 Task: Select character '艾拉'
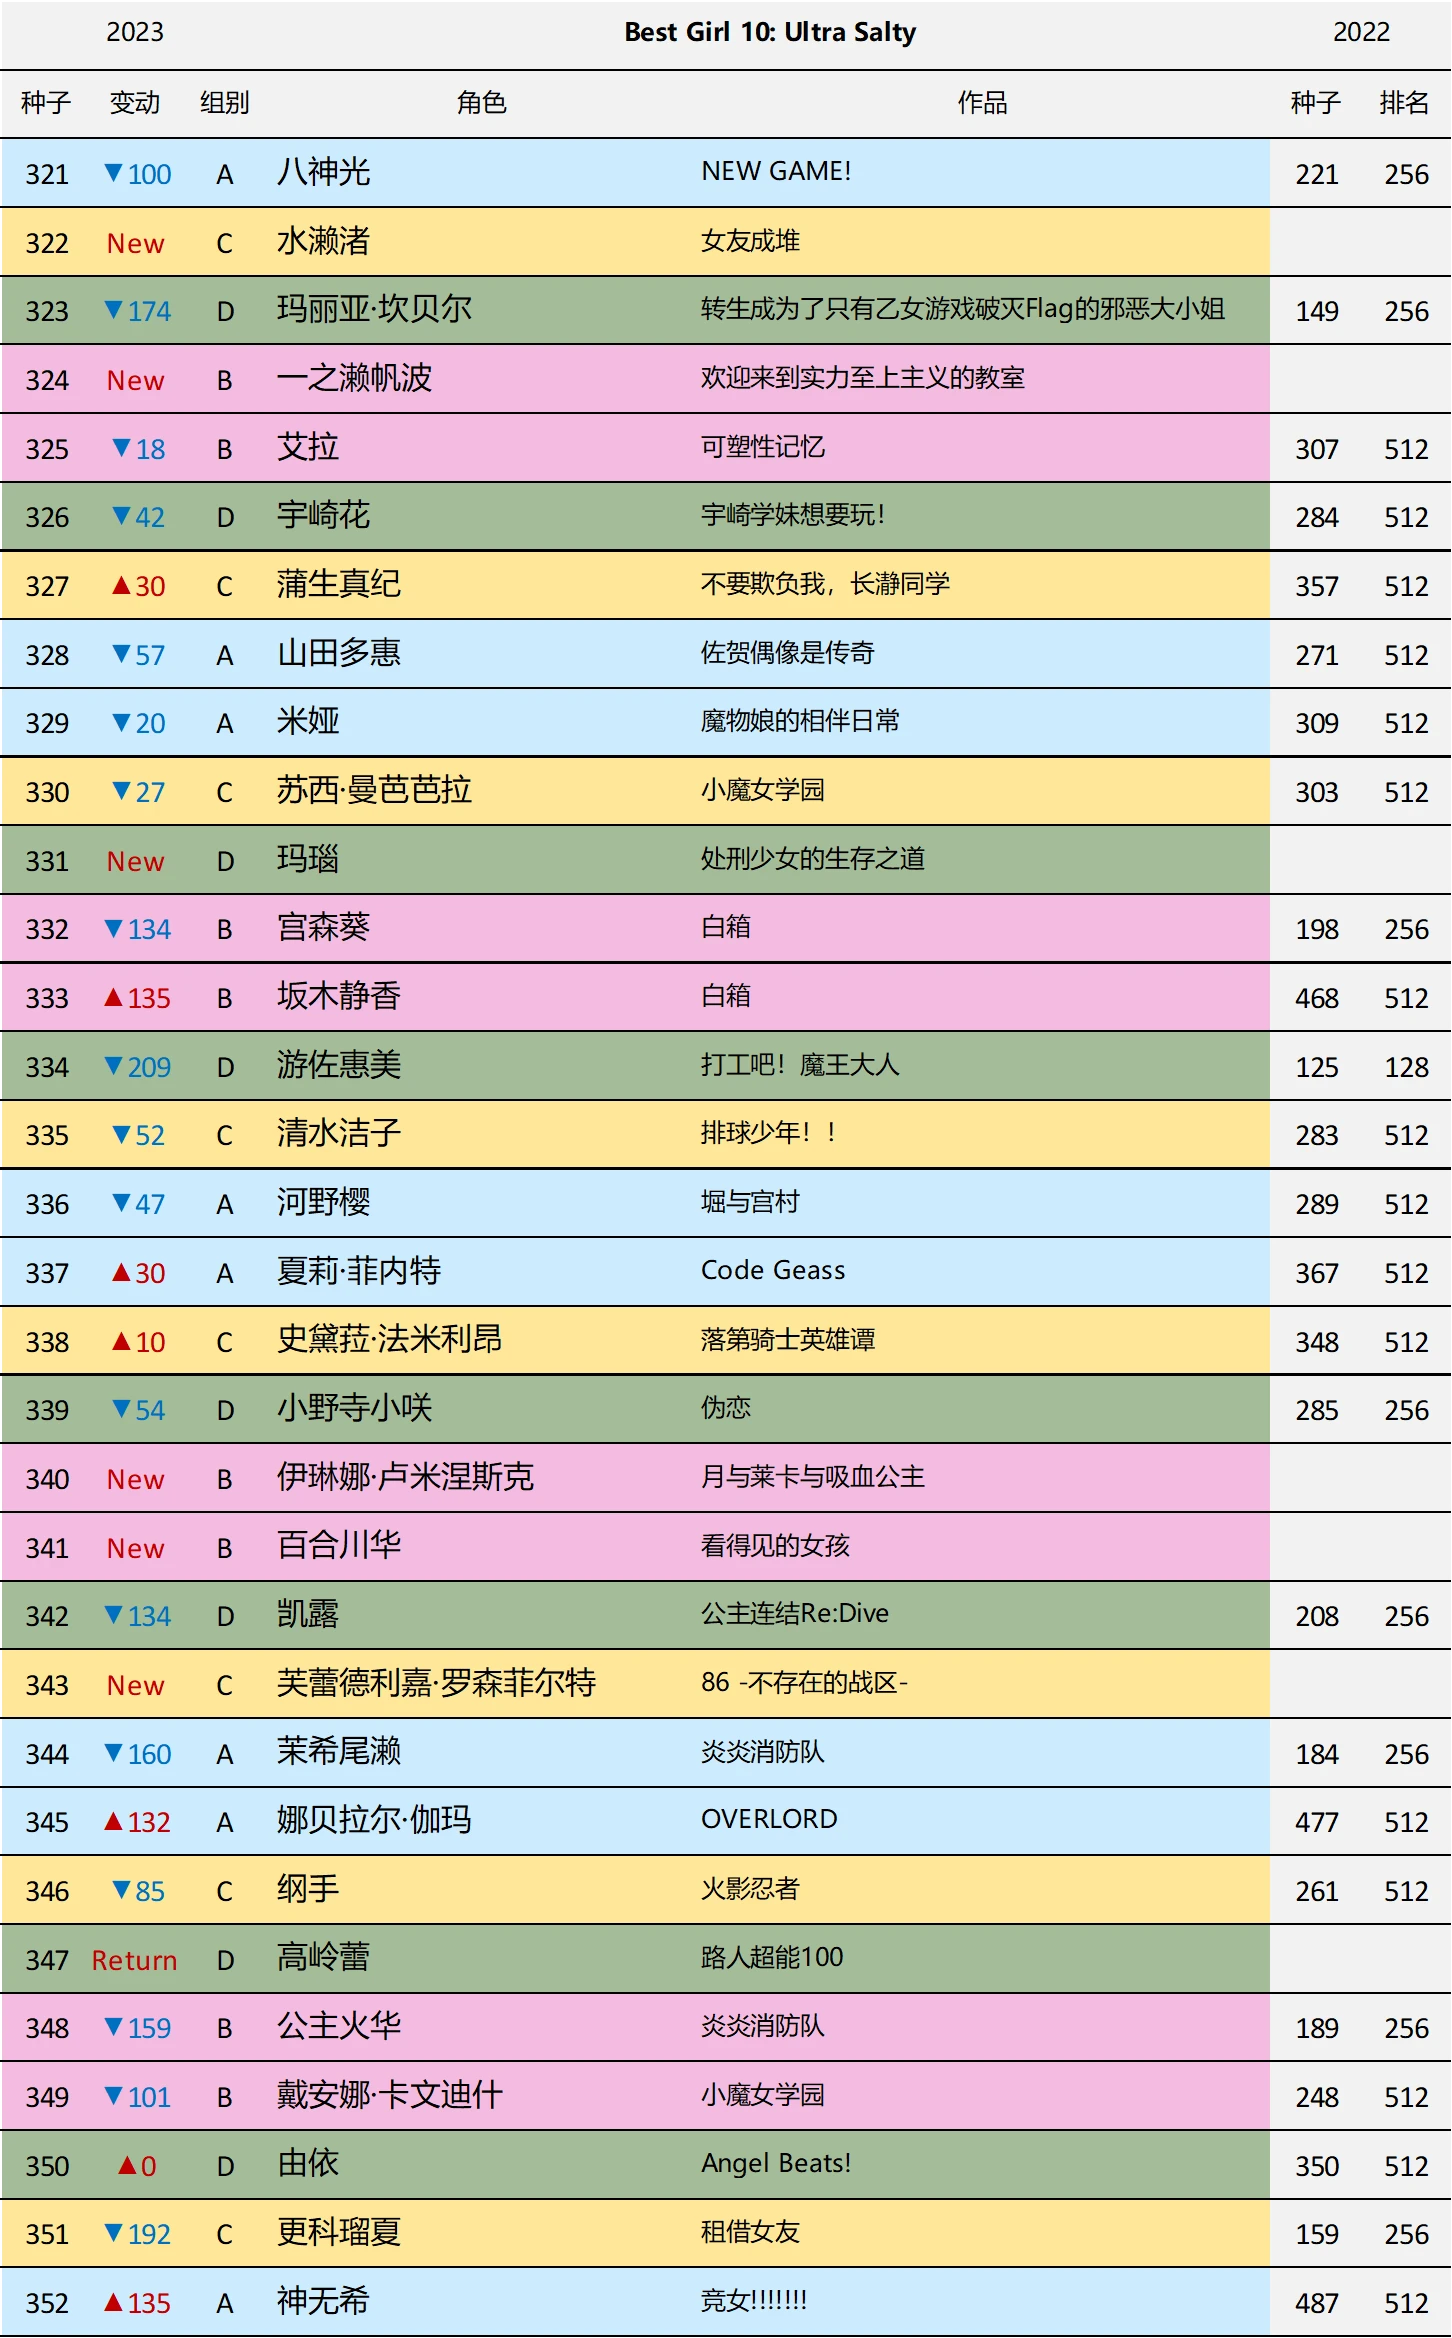[x=308, y=448]
